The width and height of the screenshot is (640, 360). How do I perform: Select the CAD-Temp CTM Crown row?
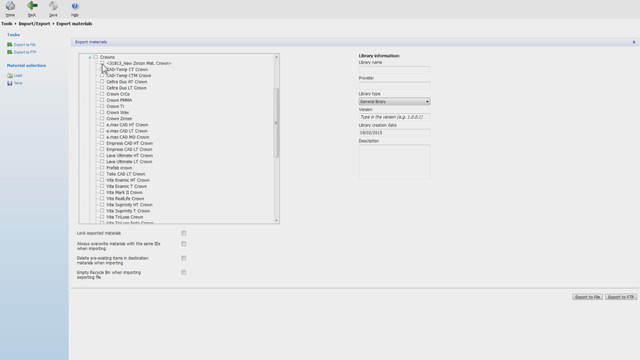click(129, 76)
